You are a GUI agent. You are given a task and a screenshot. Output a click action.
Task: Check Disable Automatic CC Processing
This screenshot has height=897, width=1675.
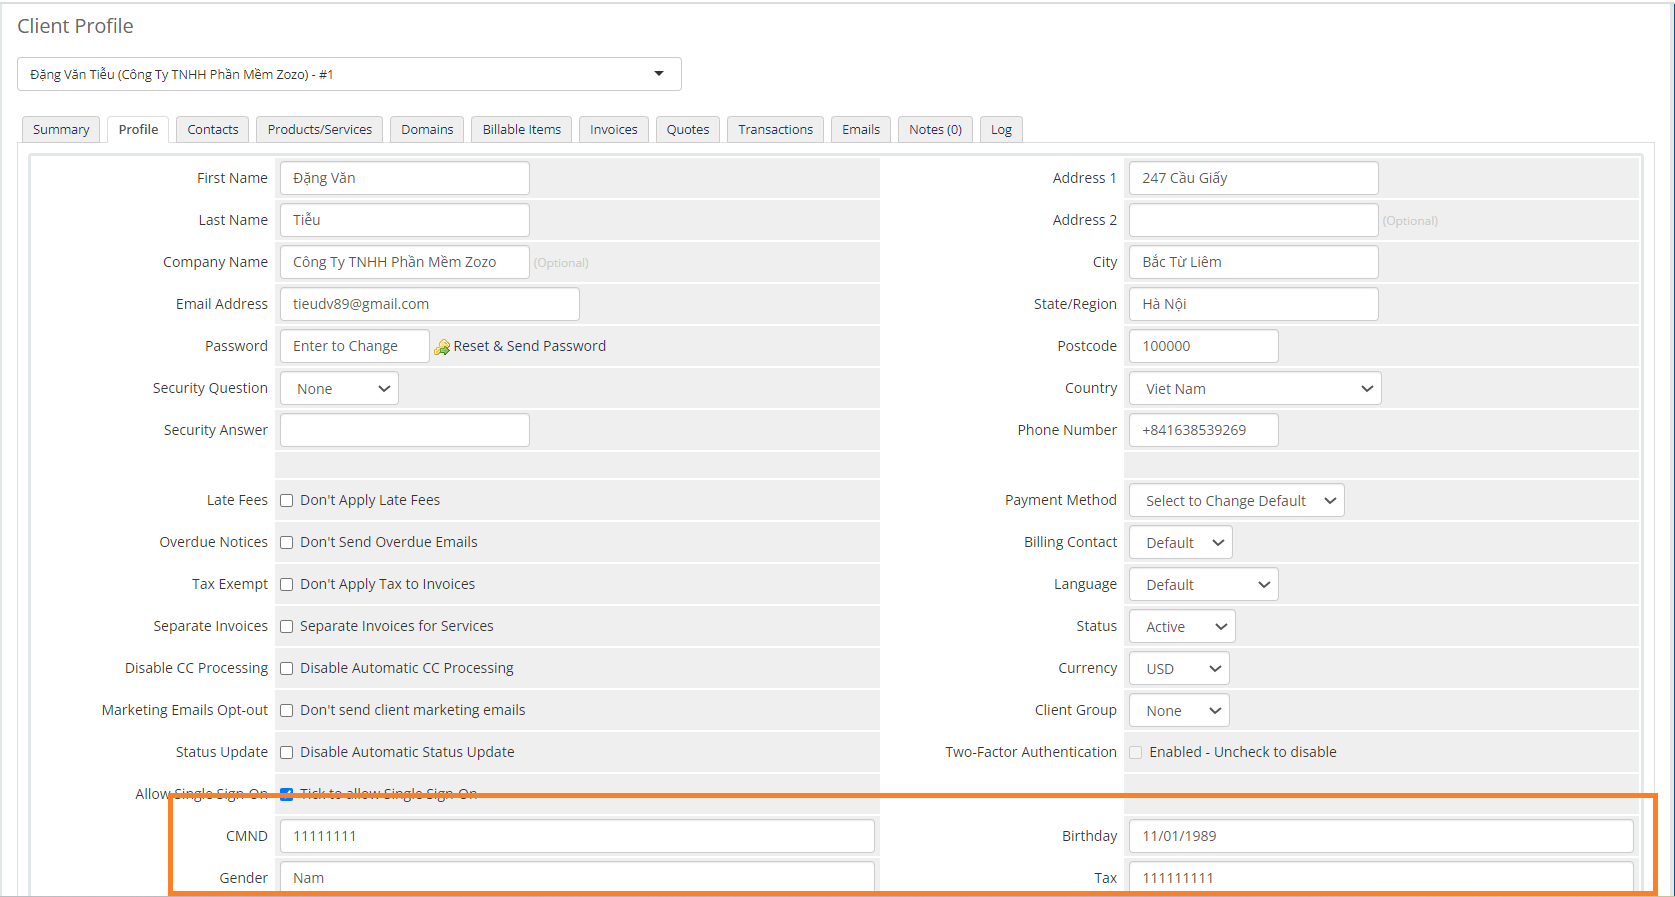(287, 668)
